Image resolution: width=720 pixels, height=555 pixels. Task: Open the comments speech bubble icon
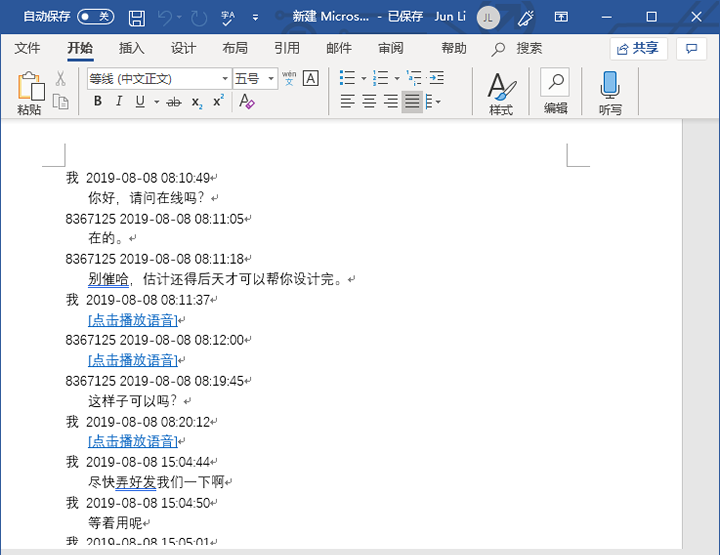click(691, 48)
